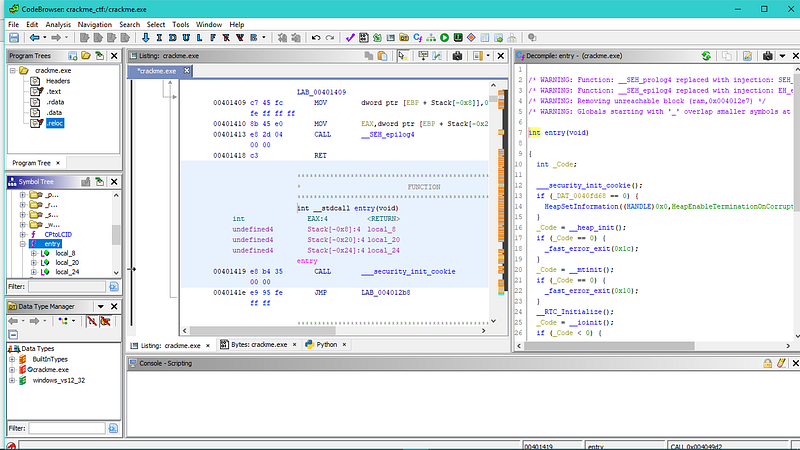The height and width of the screenshot is (450, 800).
Task: Select the .text section in Program Trees
Action: (53, 92)
